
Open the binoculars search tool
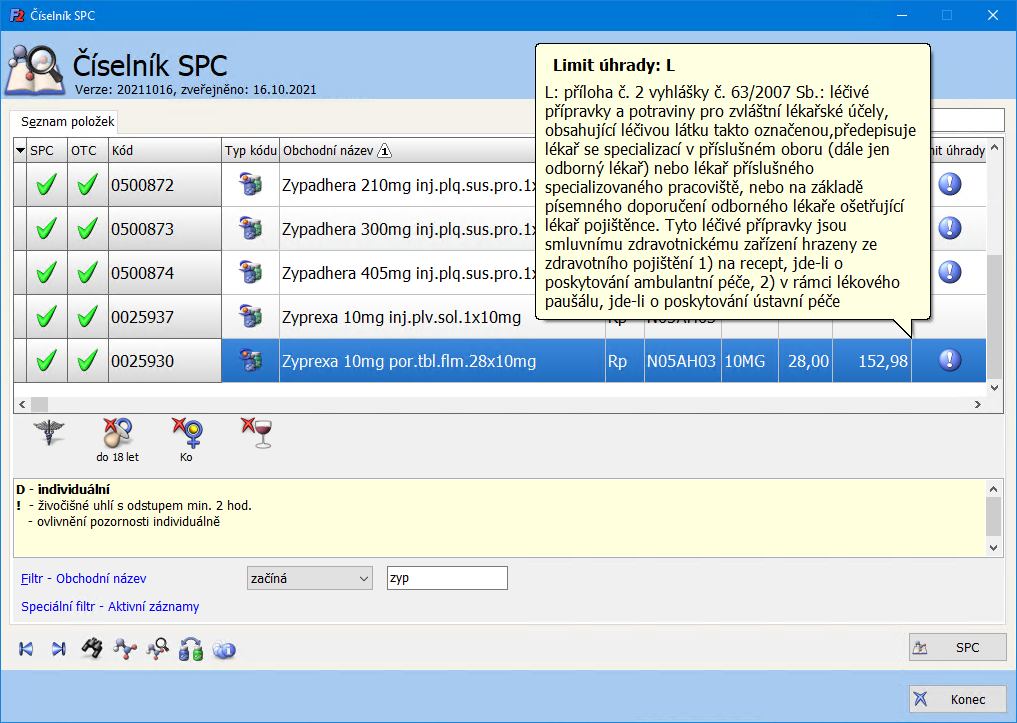pyautogui.click(x=92, y=648)
